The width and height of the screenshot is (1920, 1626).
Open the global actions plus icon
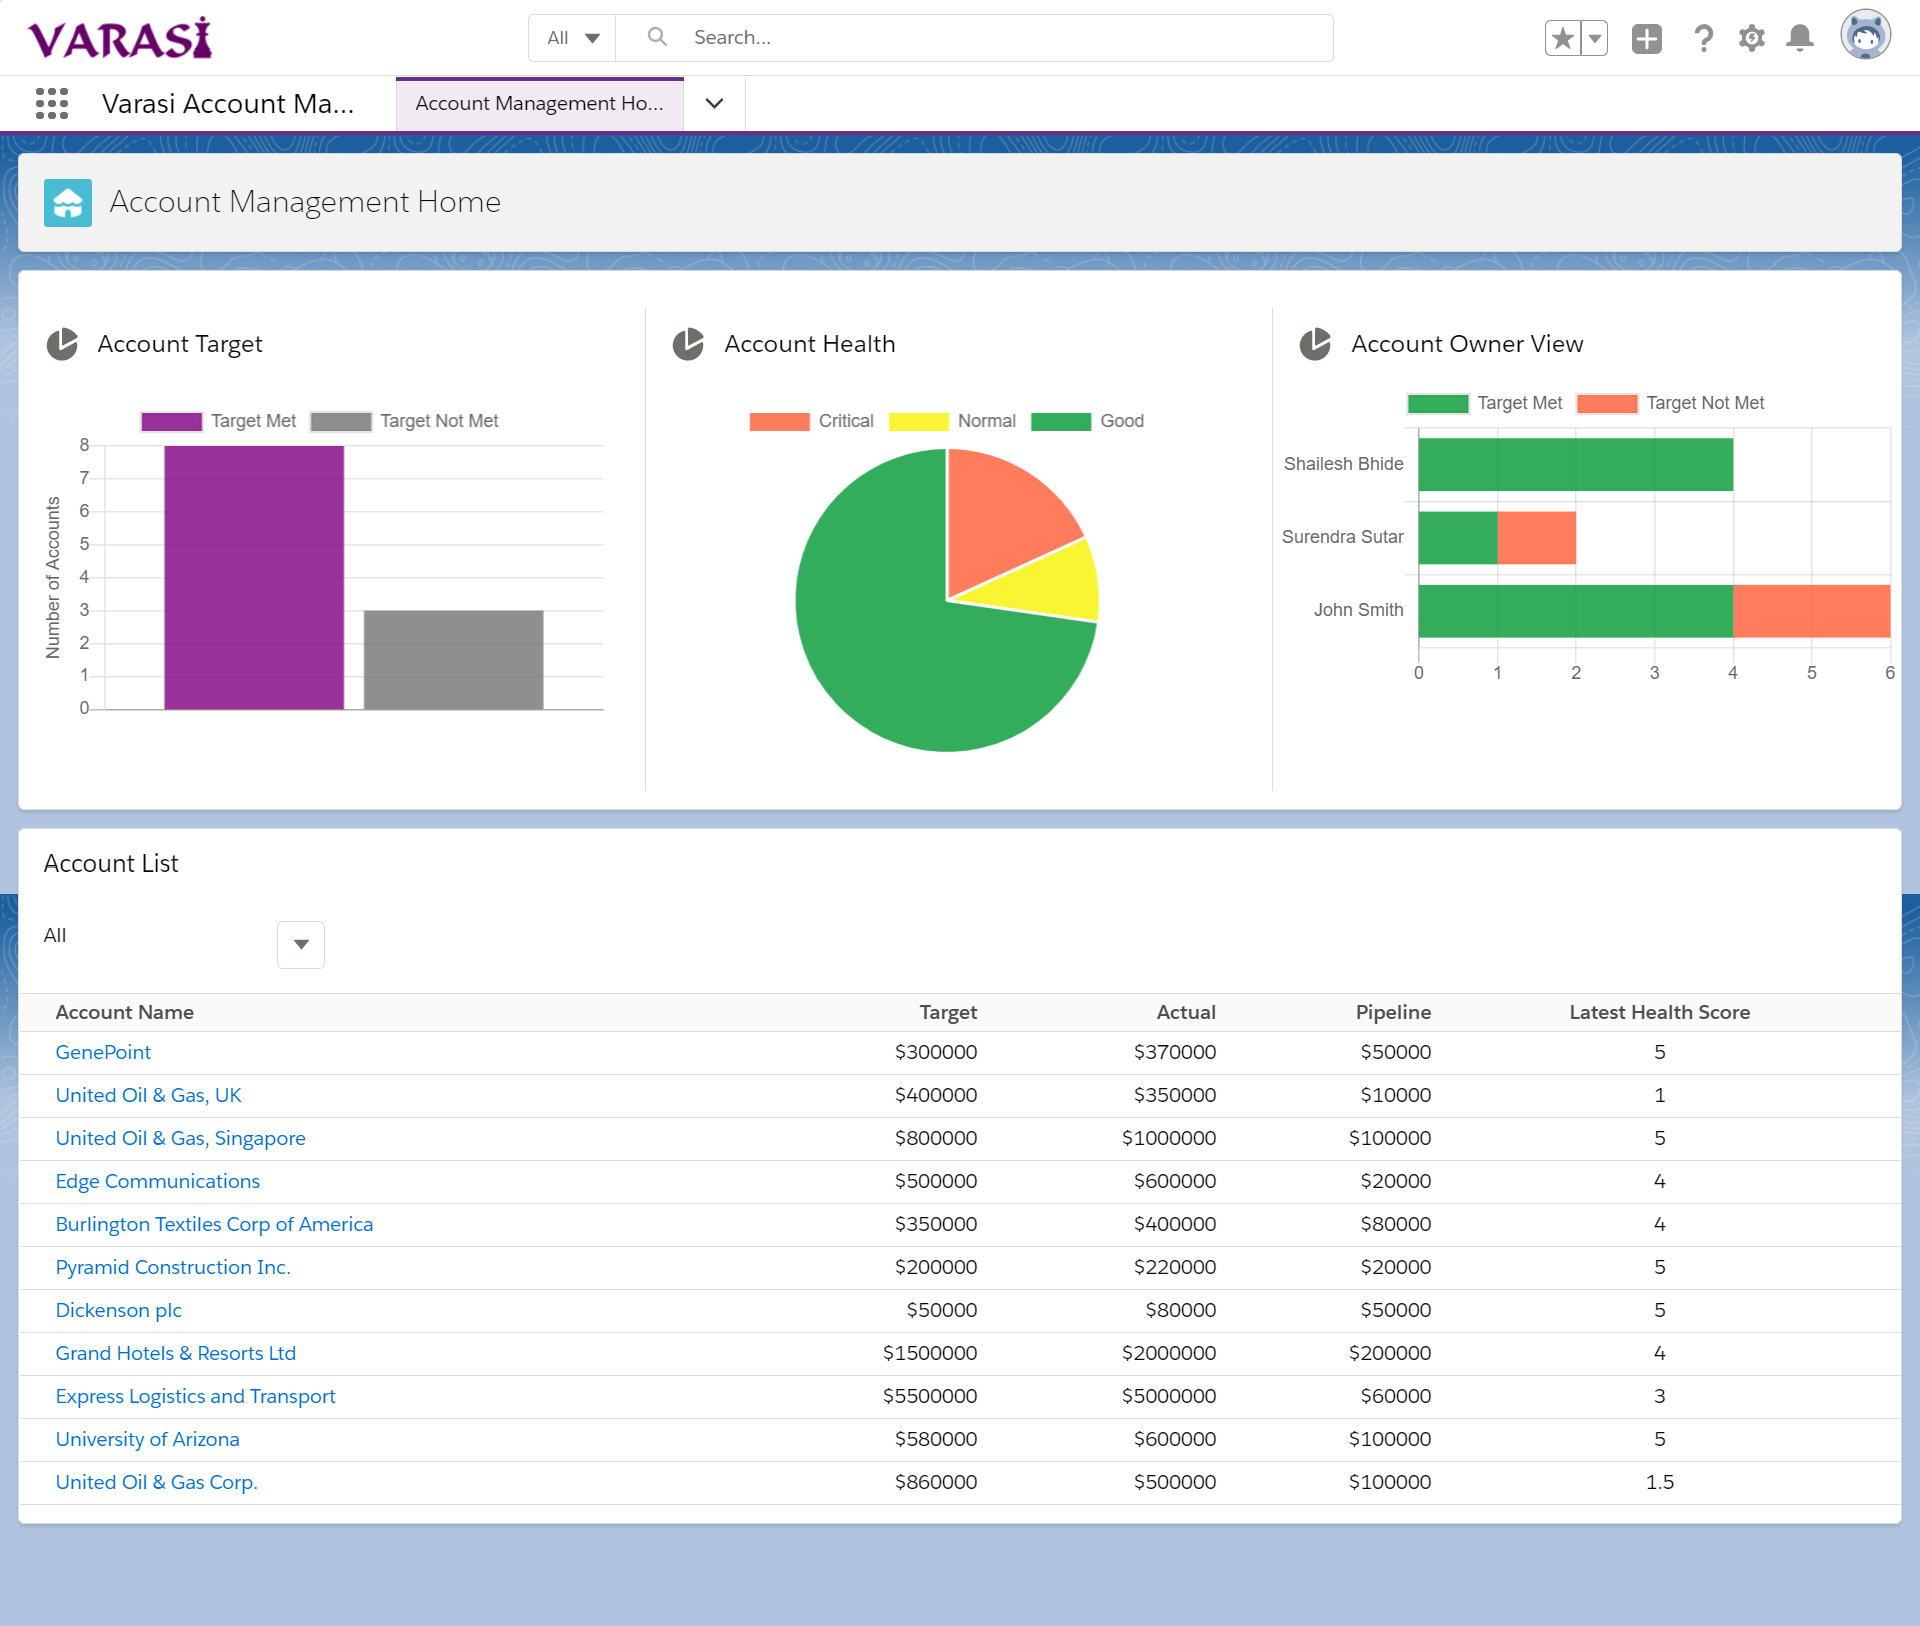coord(1646,38)
